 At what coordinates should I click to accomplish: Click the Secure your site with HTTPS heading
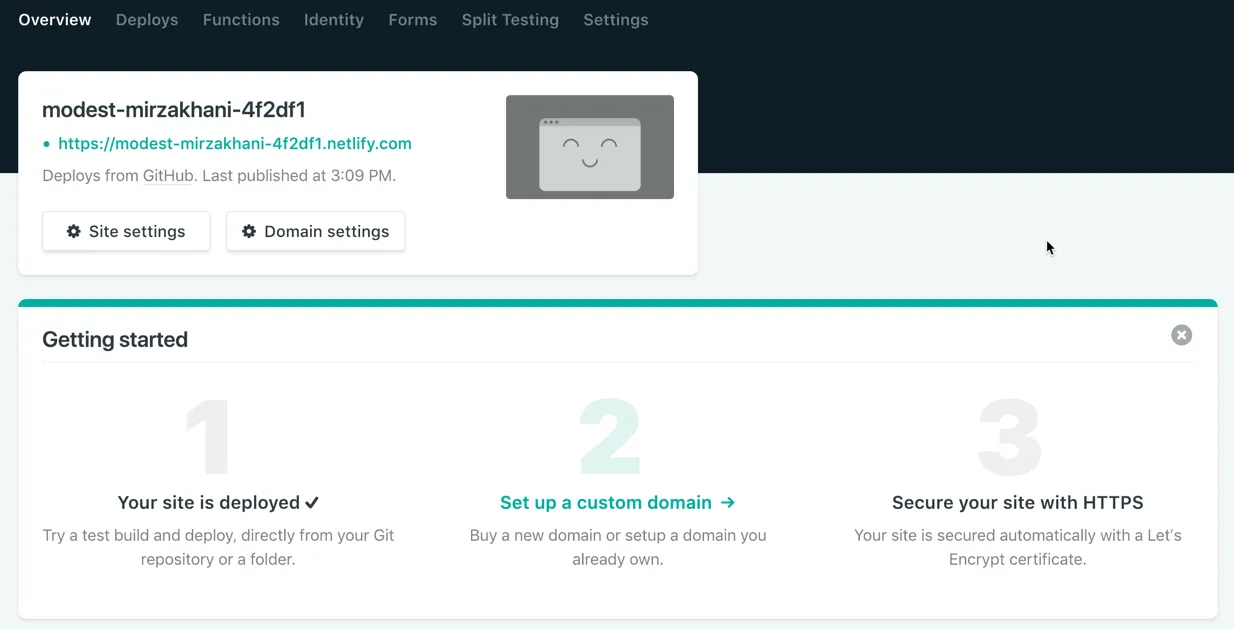pyautogui.click(x=1017, y=502)
